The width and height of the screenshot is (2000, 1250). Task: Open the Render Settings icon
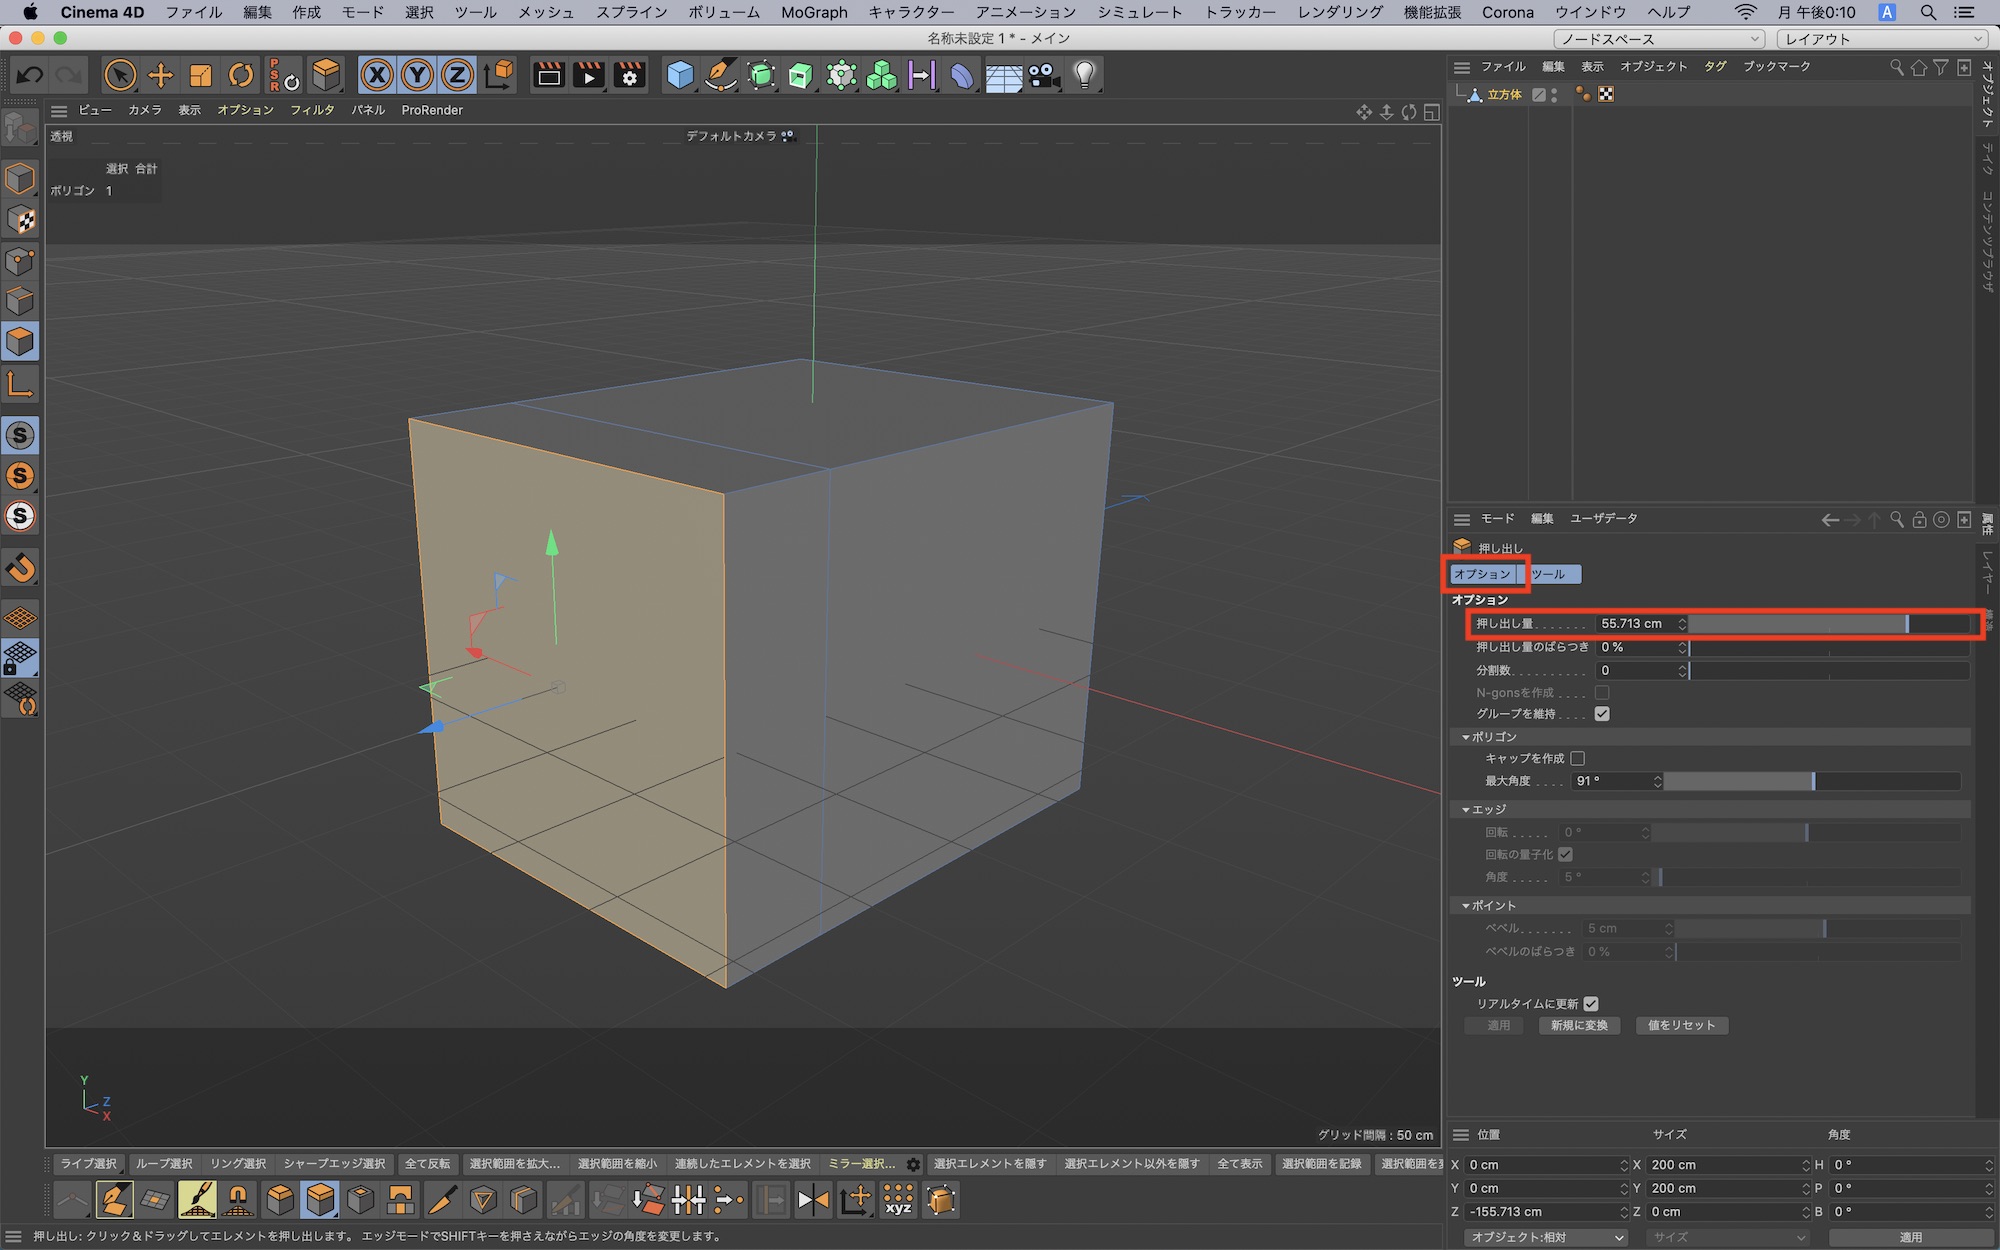coord(629,75)
